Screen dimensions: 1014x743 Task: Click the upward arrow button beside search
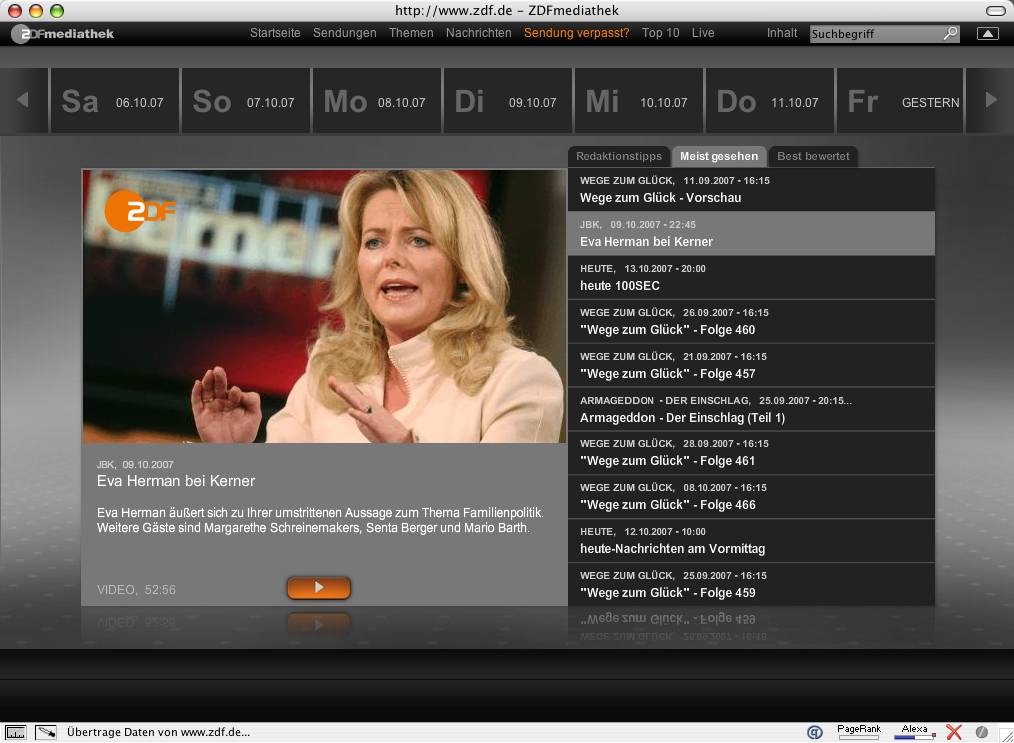[x=987, y=34]
